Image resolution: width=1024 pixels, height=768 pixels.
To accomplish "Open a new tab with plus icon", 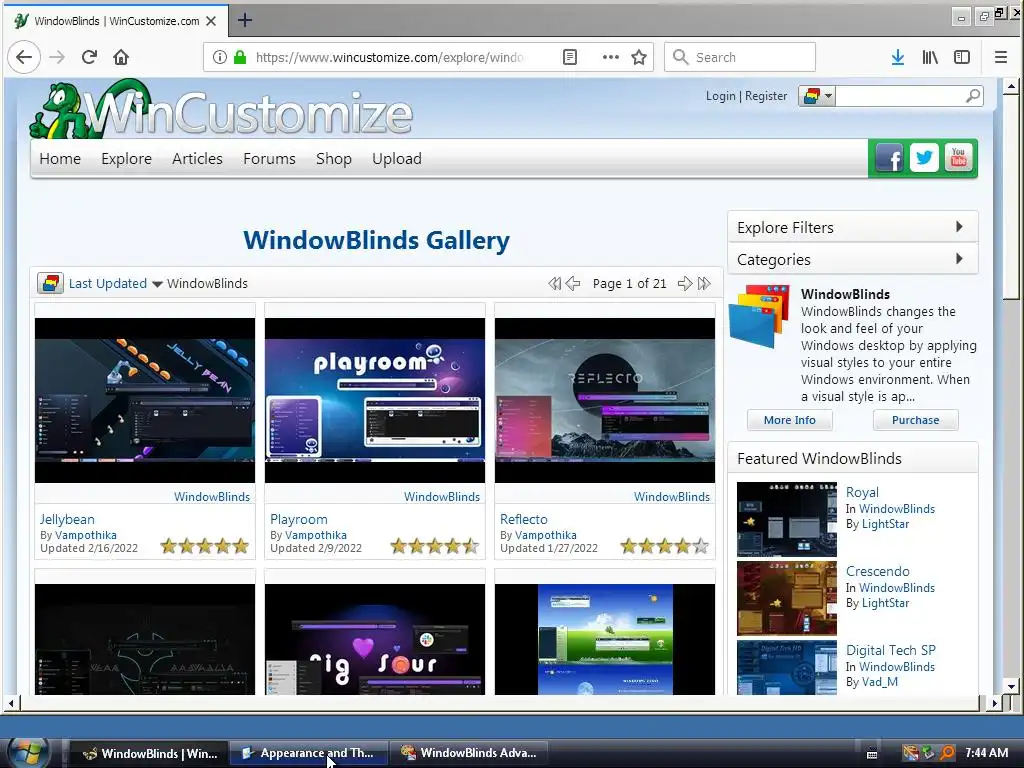I will coord(245,20).
